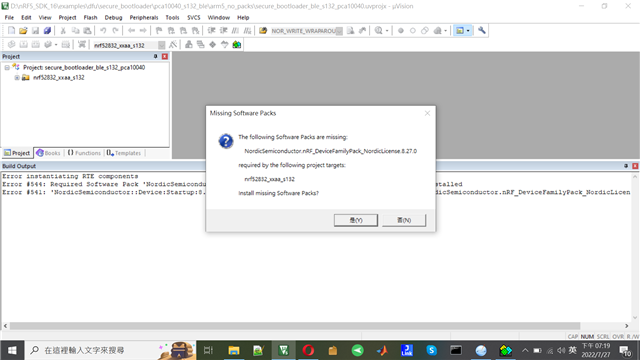Image resolution: width=640 pixels, height=360 pixels.
Task: Click the Manage Run-Time Environment diamond icon
Action: 213,44
